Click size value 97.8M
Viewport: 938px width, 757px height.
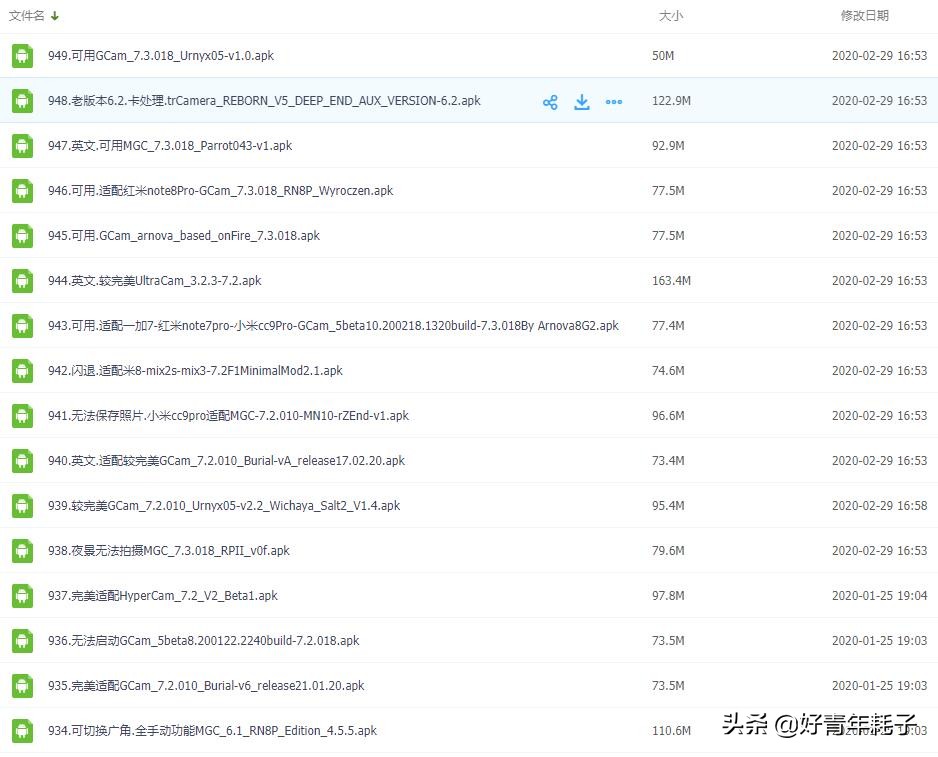pos(668,595)
